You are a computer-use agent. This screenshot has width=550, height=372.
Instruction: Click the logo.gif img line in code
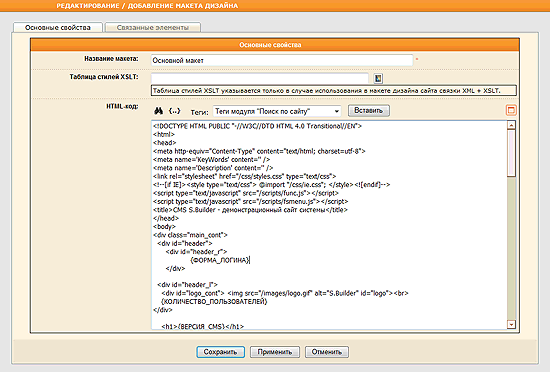(285, 293)
